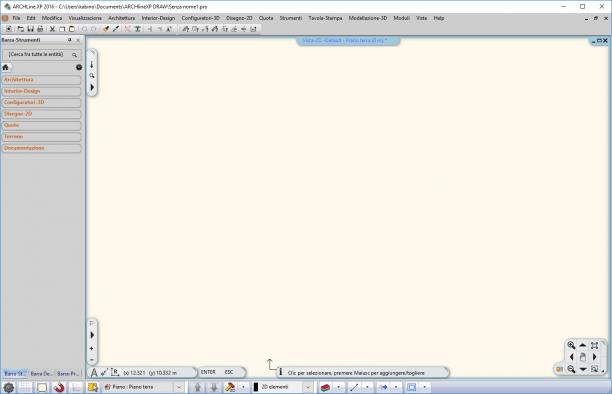Open the Documentazione tool category
Image resolution: width=612 pixels, height=394 pixels.
tap(41, 148)
